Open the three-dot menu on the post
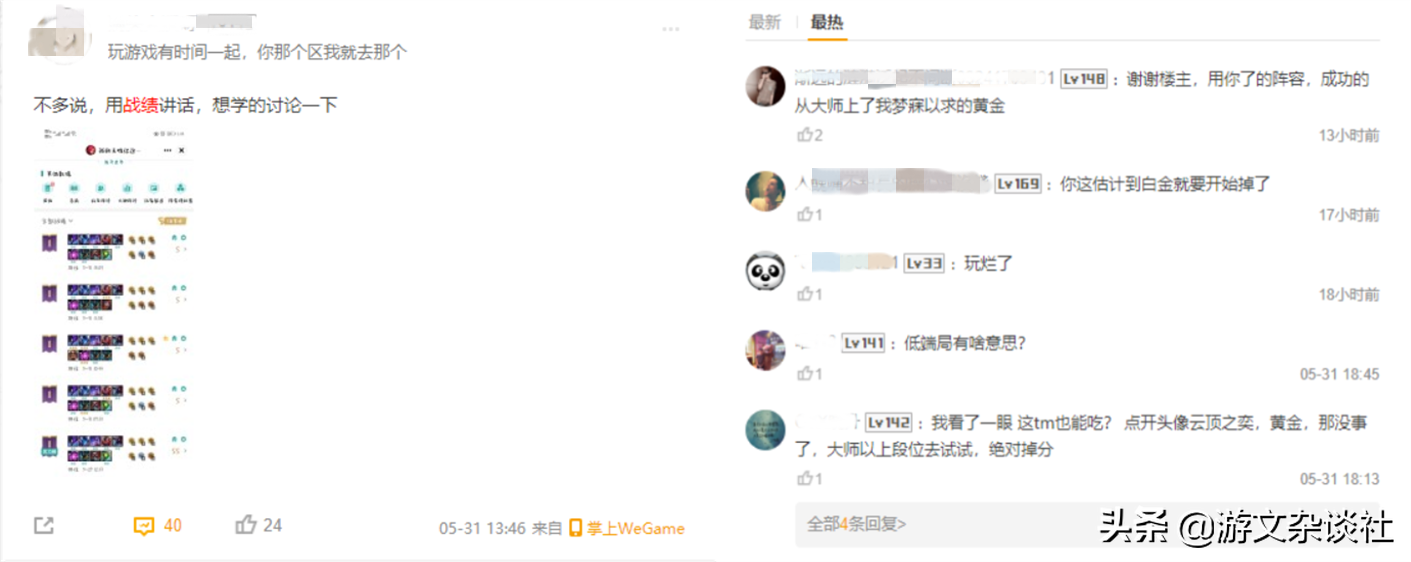The image size is (1411, 562). point(671,29)
